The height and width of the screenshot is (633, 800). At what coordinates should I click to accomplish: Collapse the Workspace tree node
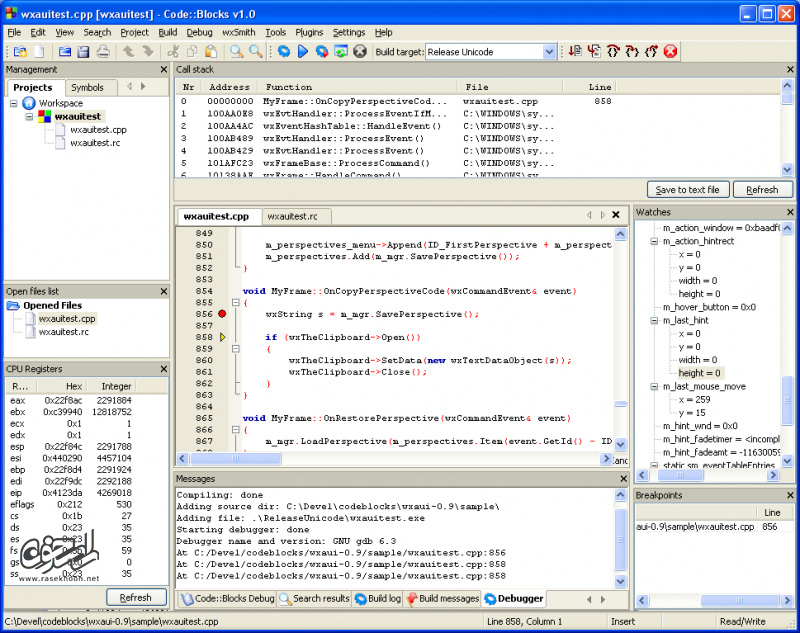(x=14, y=103)
